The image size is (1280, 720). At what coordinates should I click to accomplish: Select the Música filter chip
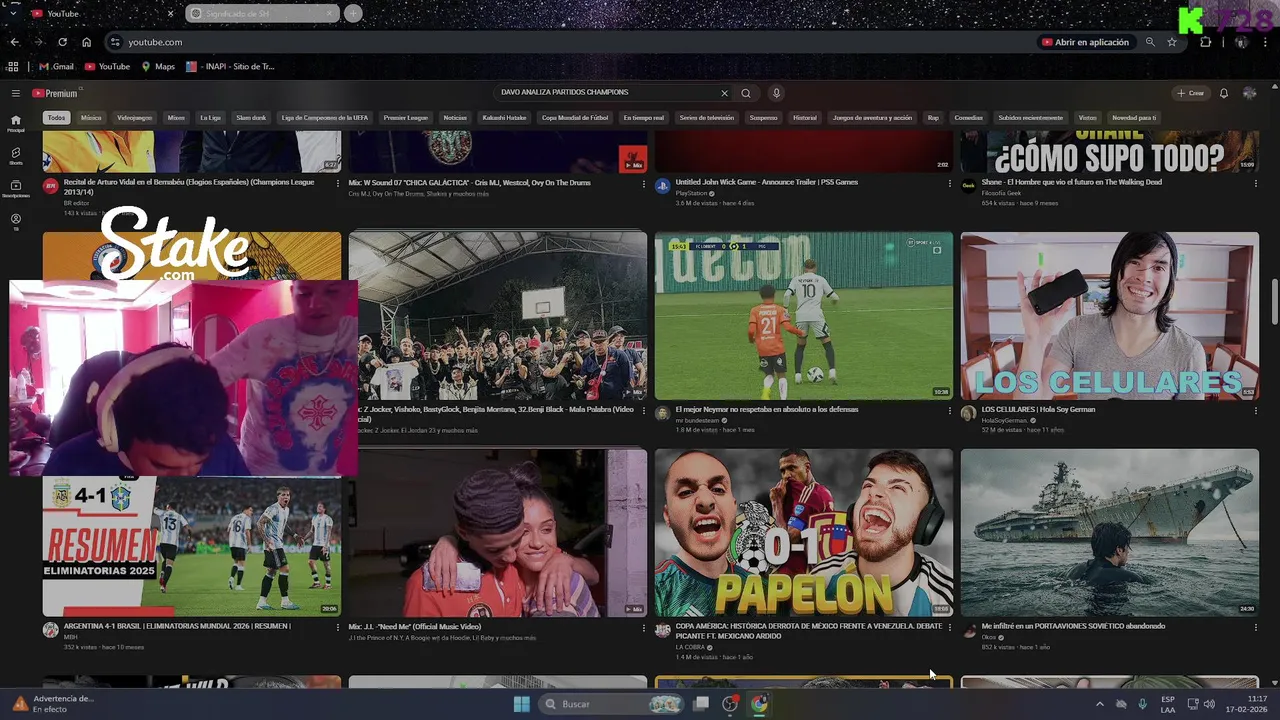[x=91, y=118]
